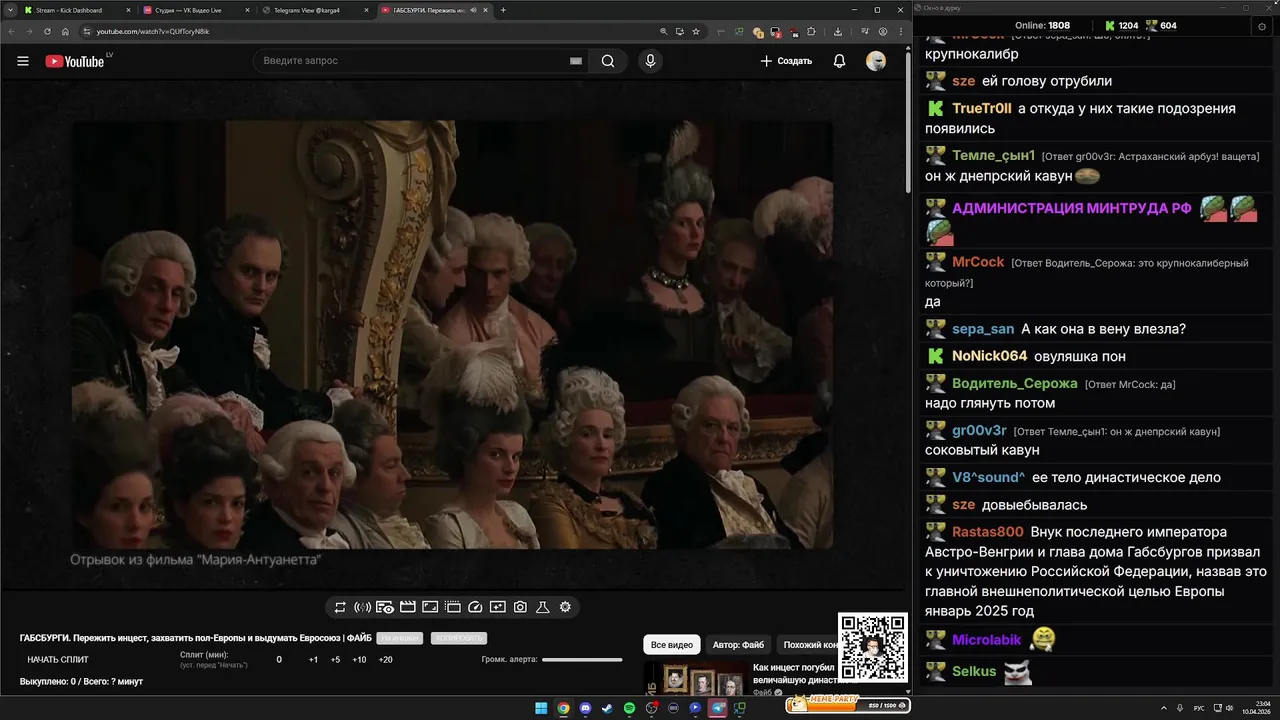Viewport: 1280px width, 720px height.
Task: Take a screenshot with camera icon
Action: (x=520, y=607)
